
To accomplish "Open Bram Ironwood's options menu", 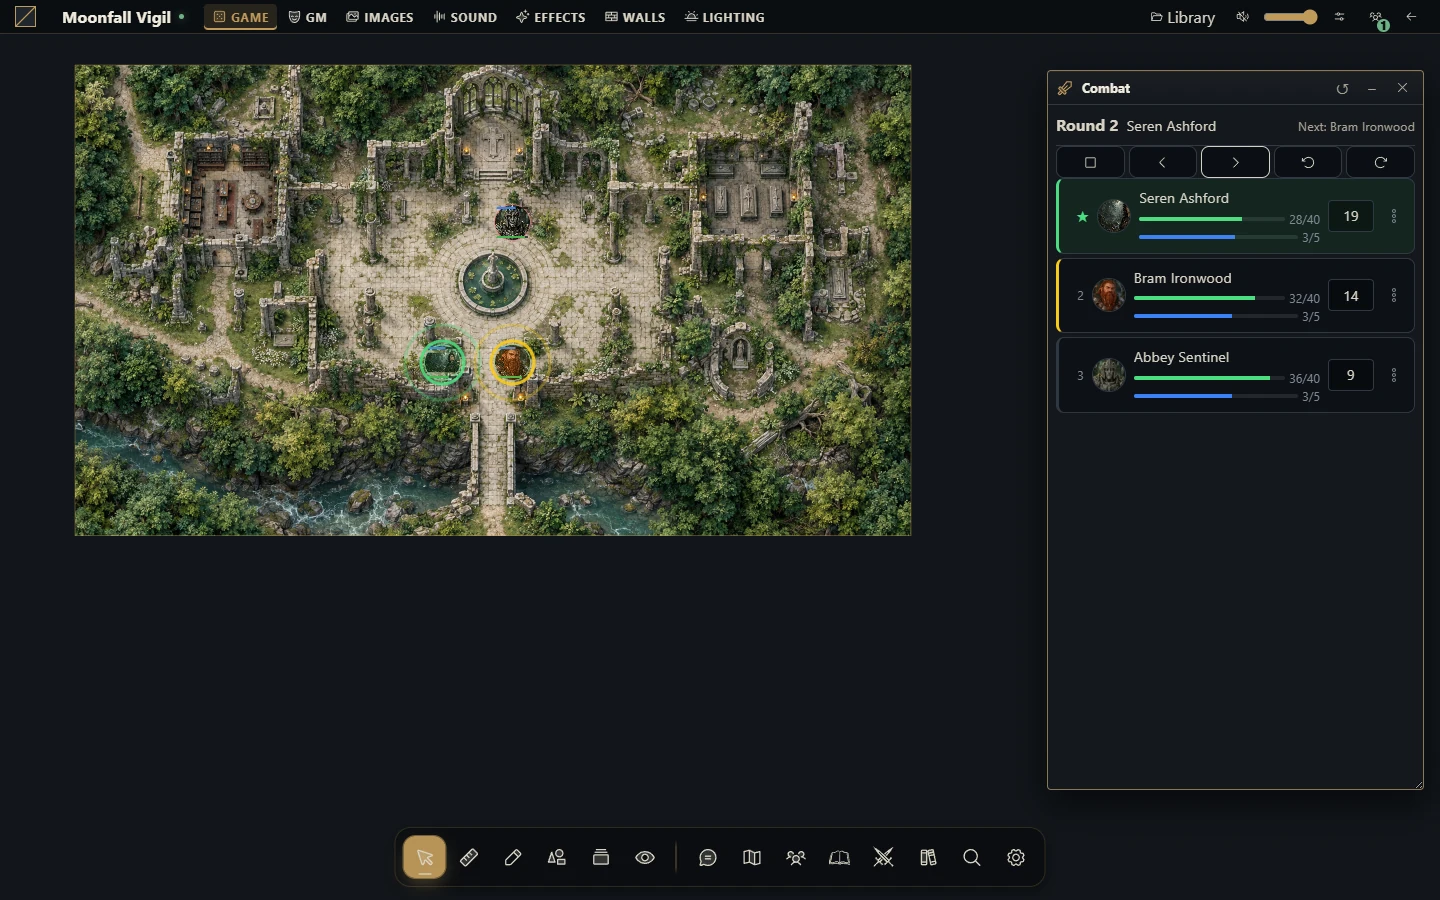I will point(1394,296).
